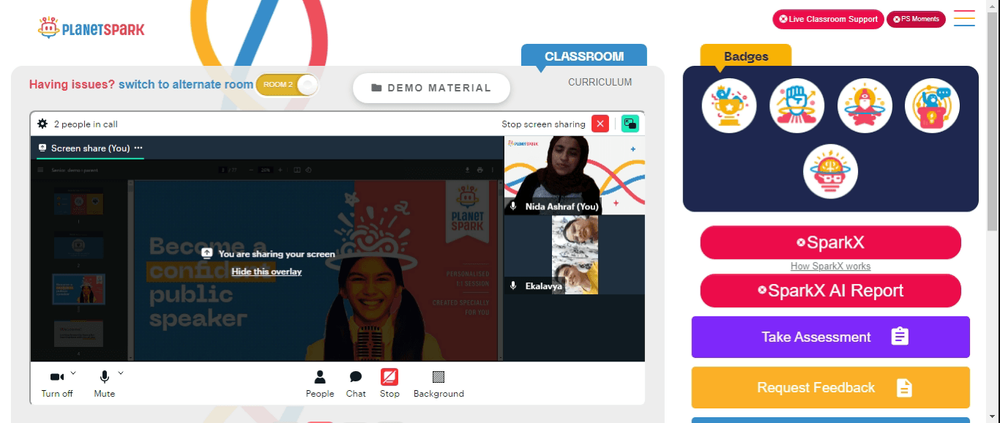Click the Hide this overlay link

tap(267, 272)
